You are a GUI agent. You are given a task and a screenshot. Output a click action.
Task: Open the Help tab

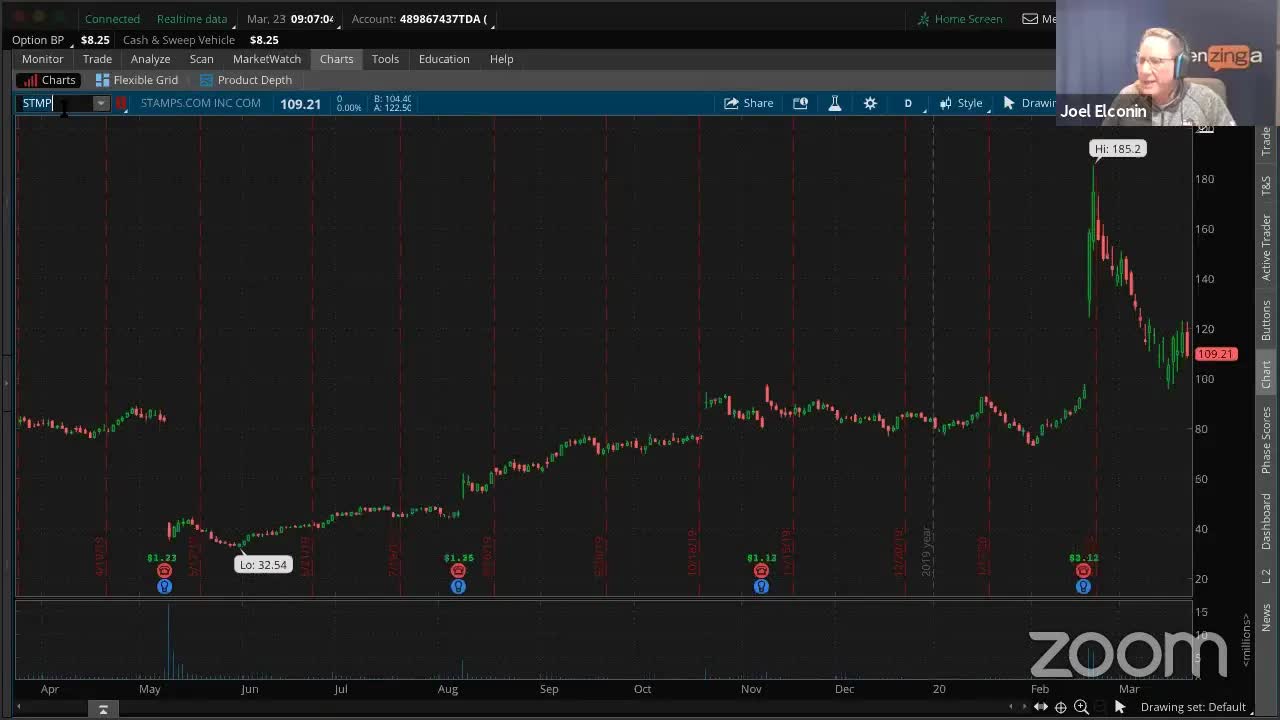[502, 59]
